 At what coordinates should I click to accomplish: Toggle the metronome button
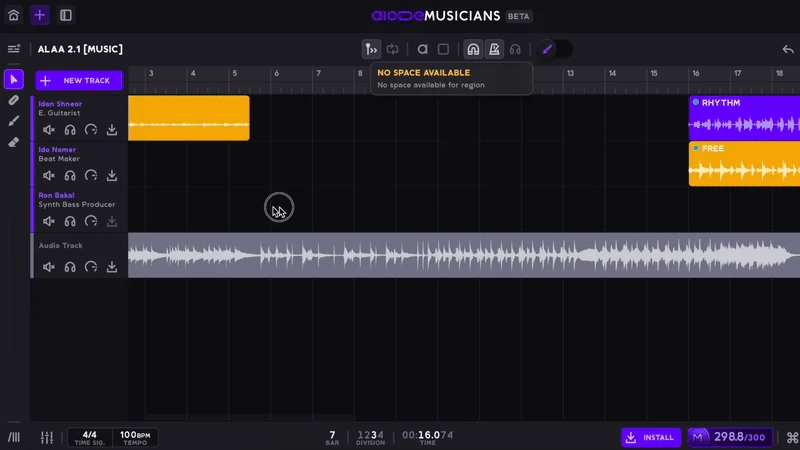pos(494,49)
